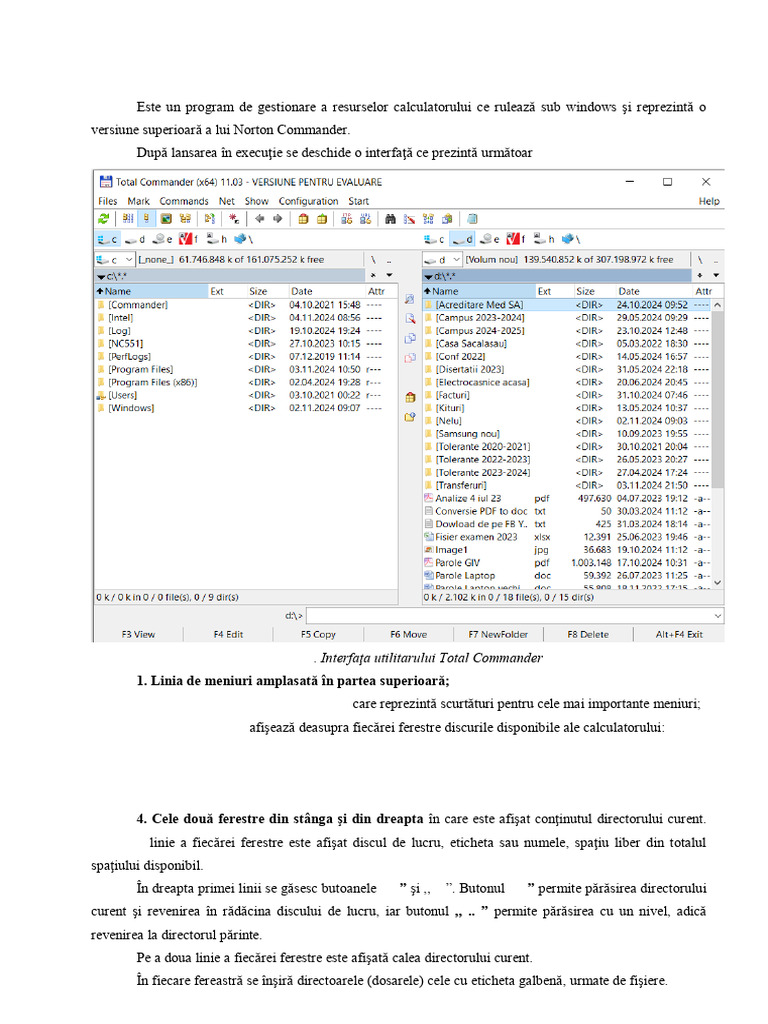Select drive h button above left panel

[217, 240]
